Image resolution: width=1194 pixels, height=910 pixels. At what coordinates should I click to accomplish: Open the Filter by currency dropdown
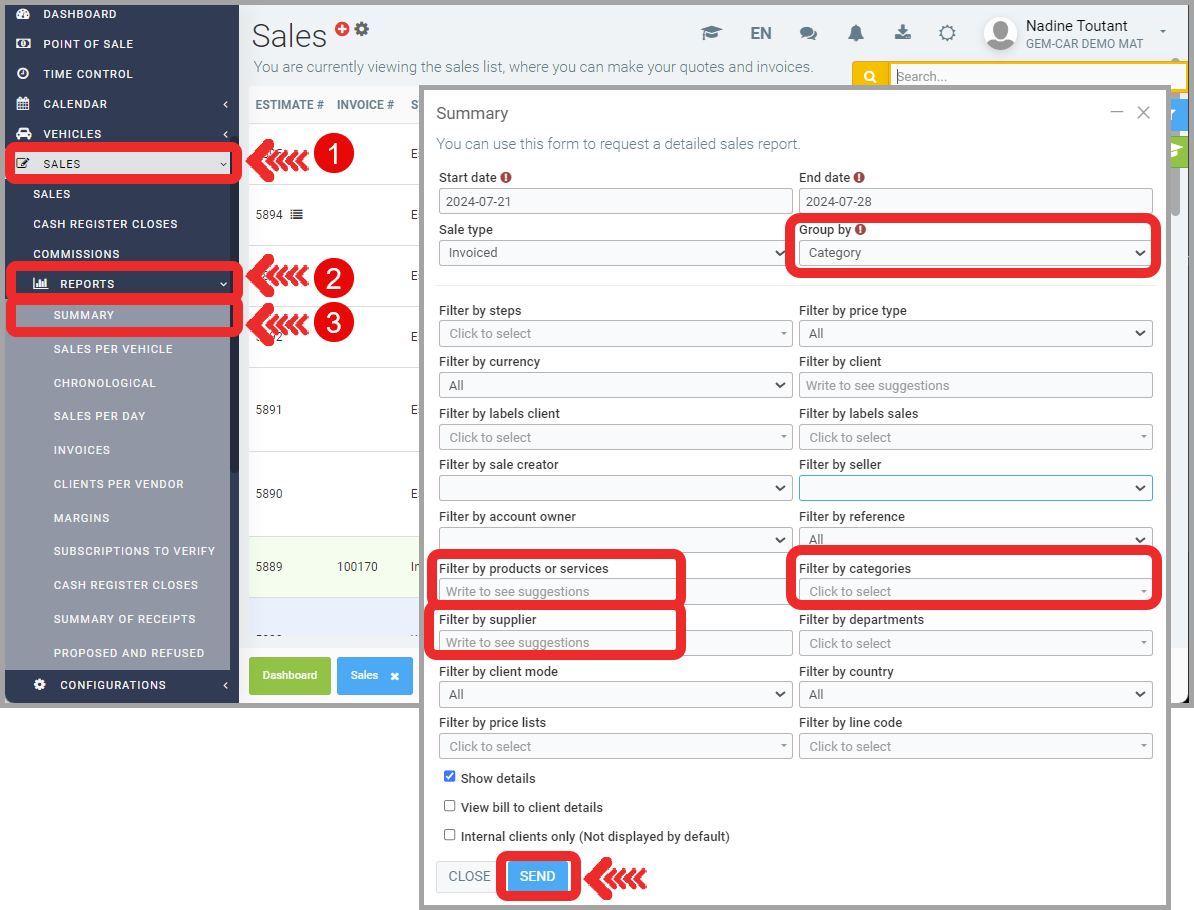click(615, 385)
